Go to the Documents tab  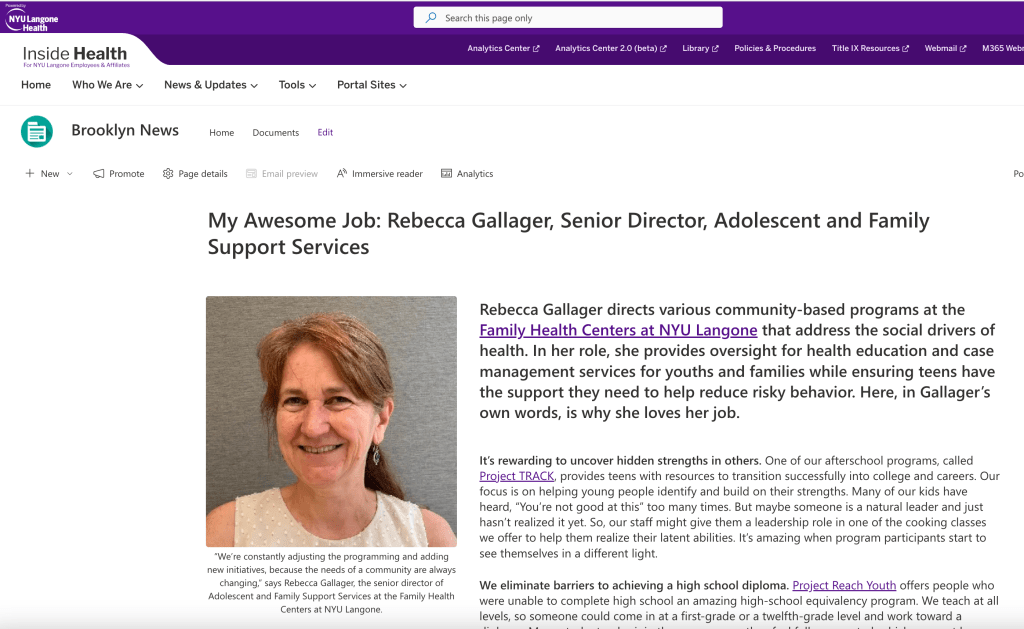click(x=276, y=133)
